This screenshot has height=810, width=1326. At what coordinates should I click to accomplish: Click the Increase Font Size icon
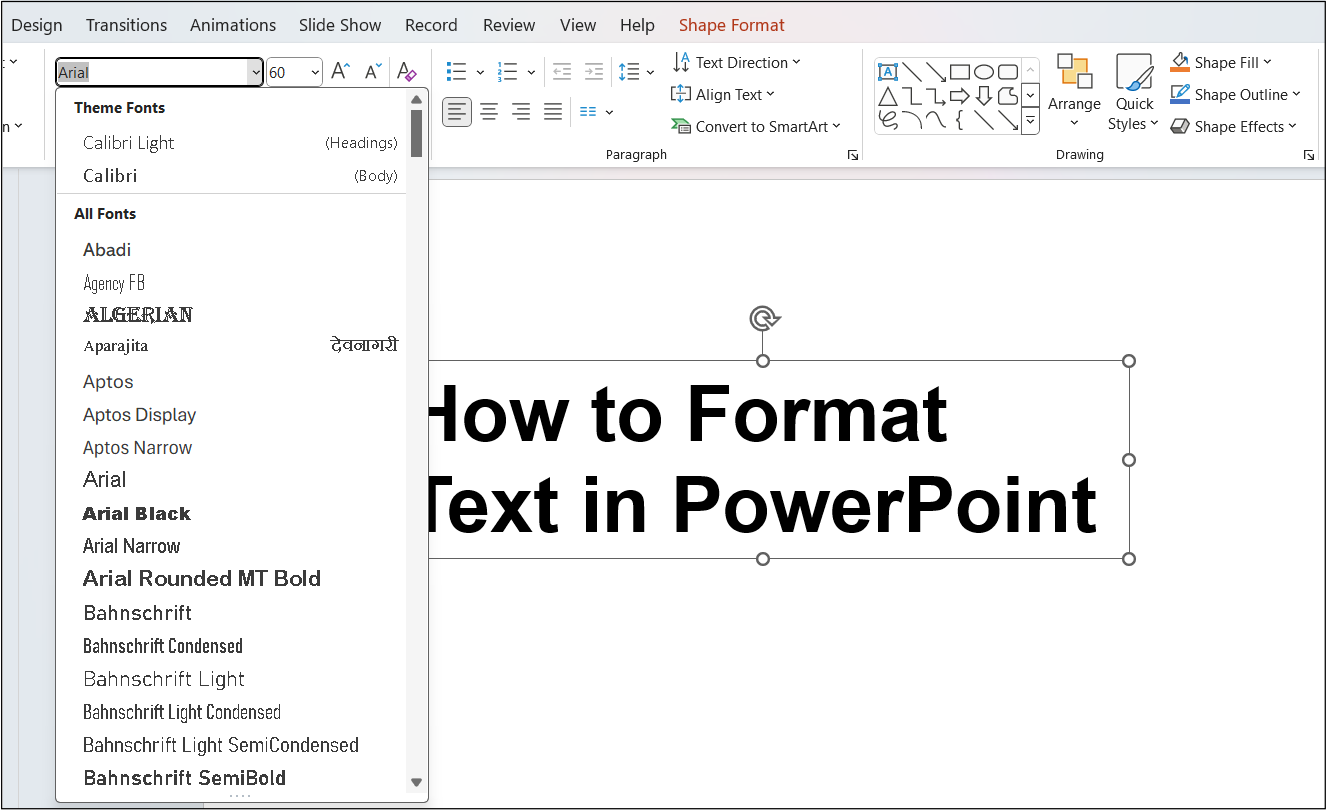click(x=340, y=72)
